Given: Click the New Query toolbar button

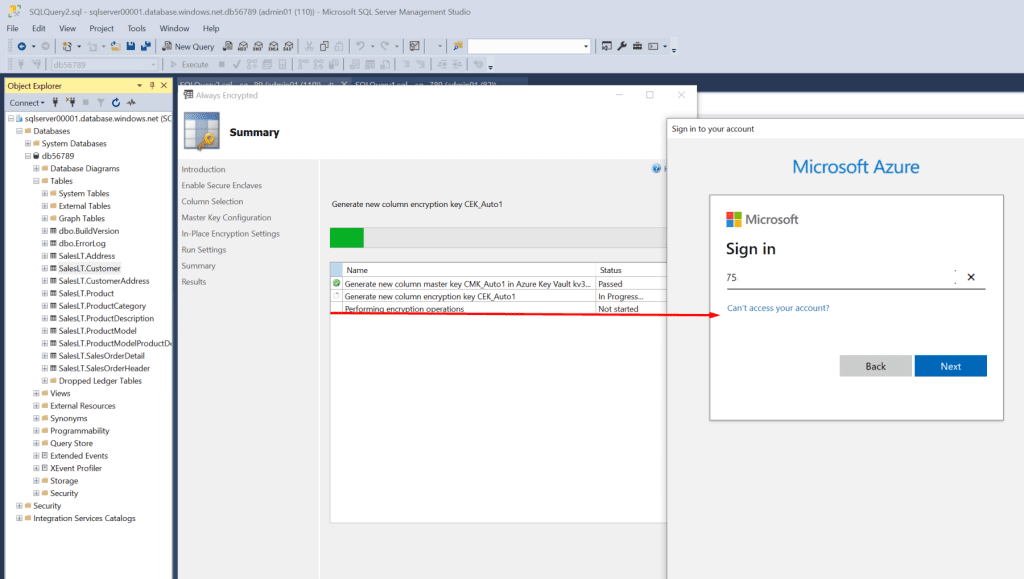Looking at the screenshot, I should [x=188, y=46].
